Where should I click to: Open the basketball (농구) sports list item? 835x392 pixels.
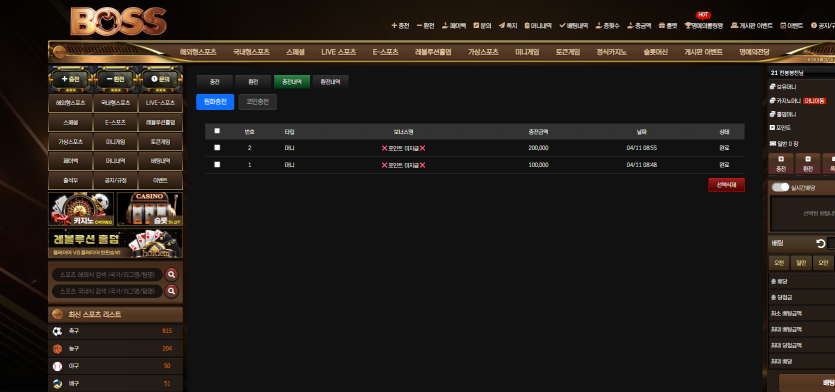116,349
